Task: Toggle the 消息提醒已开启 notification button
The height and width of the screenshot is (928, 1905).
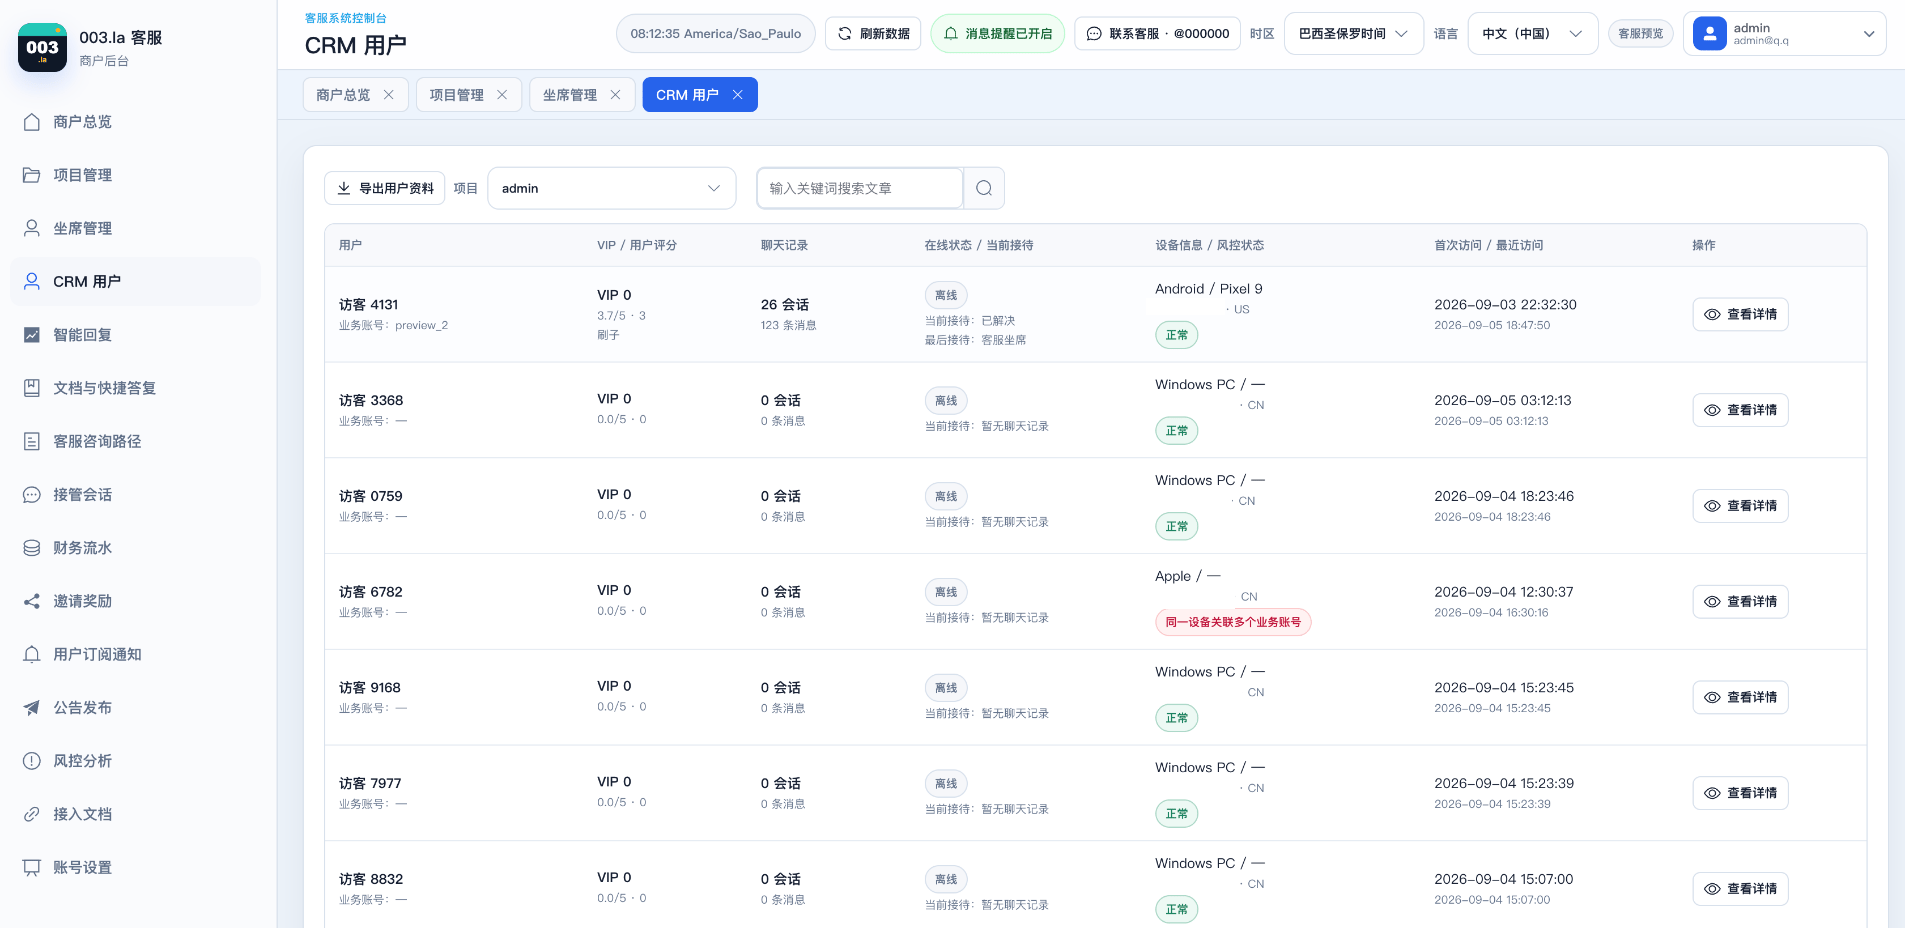Action: point(998,33)
